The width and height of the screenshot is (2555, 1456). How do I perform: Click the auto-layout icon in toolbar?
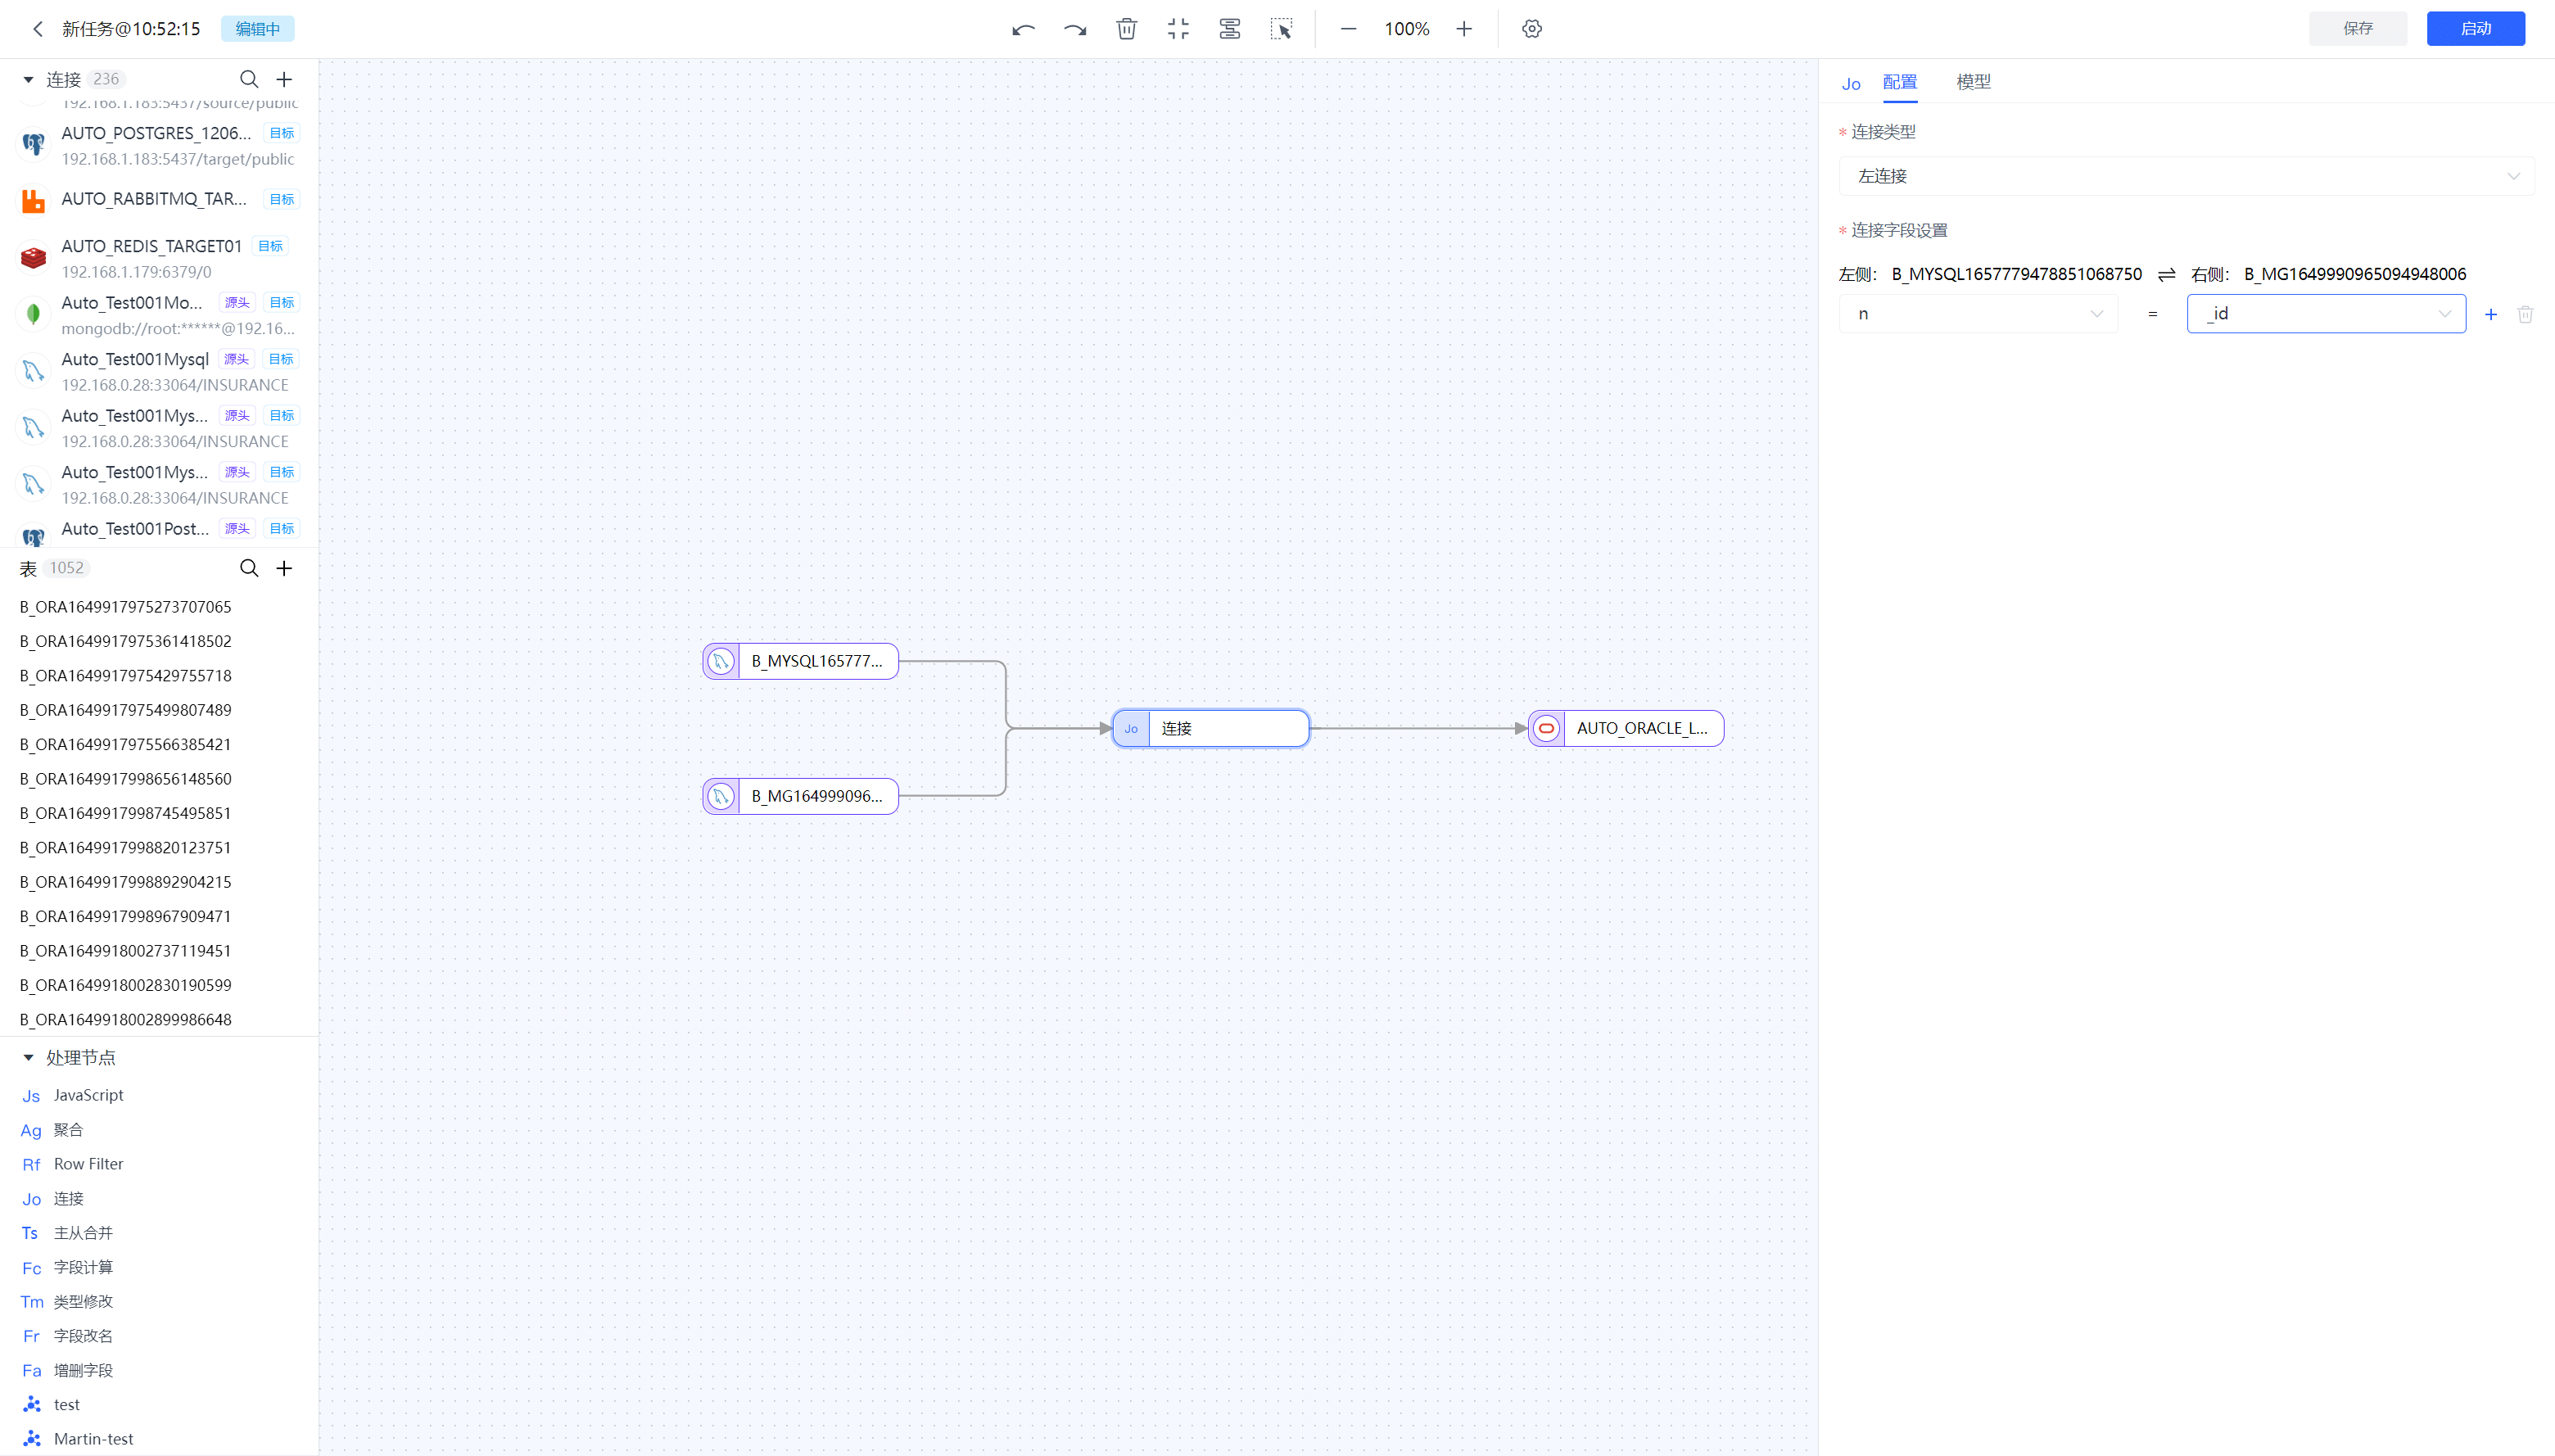click(1229, 29)
